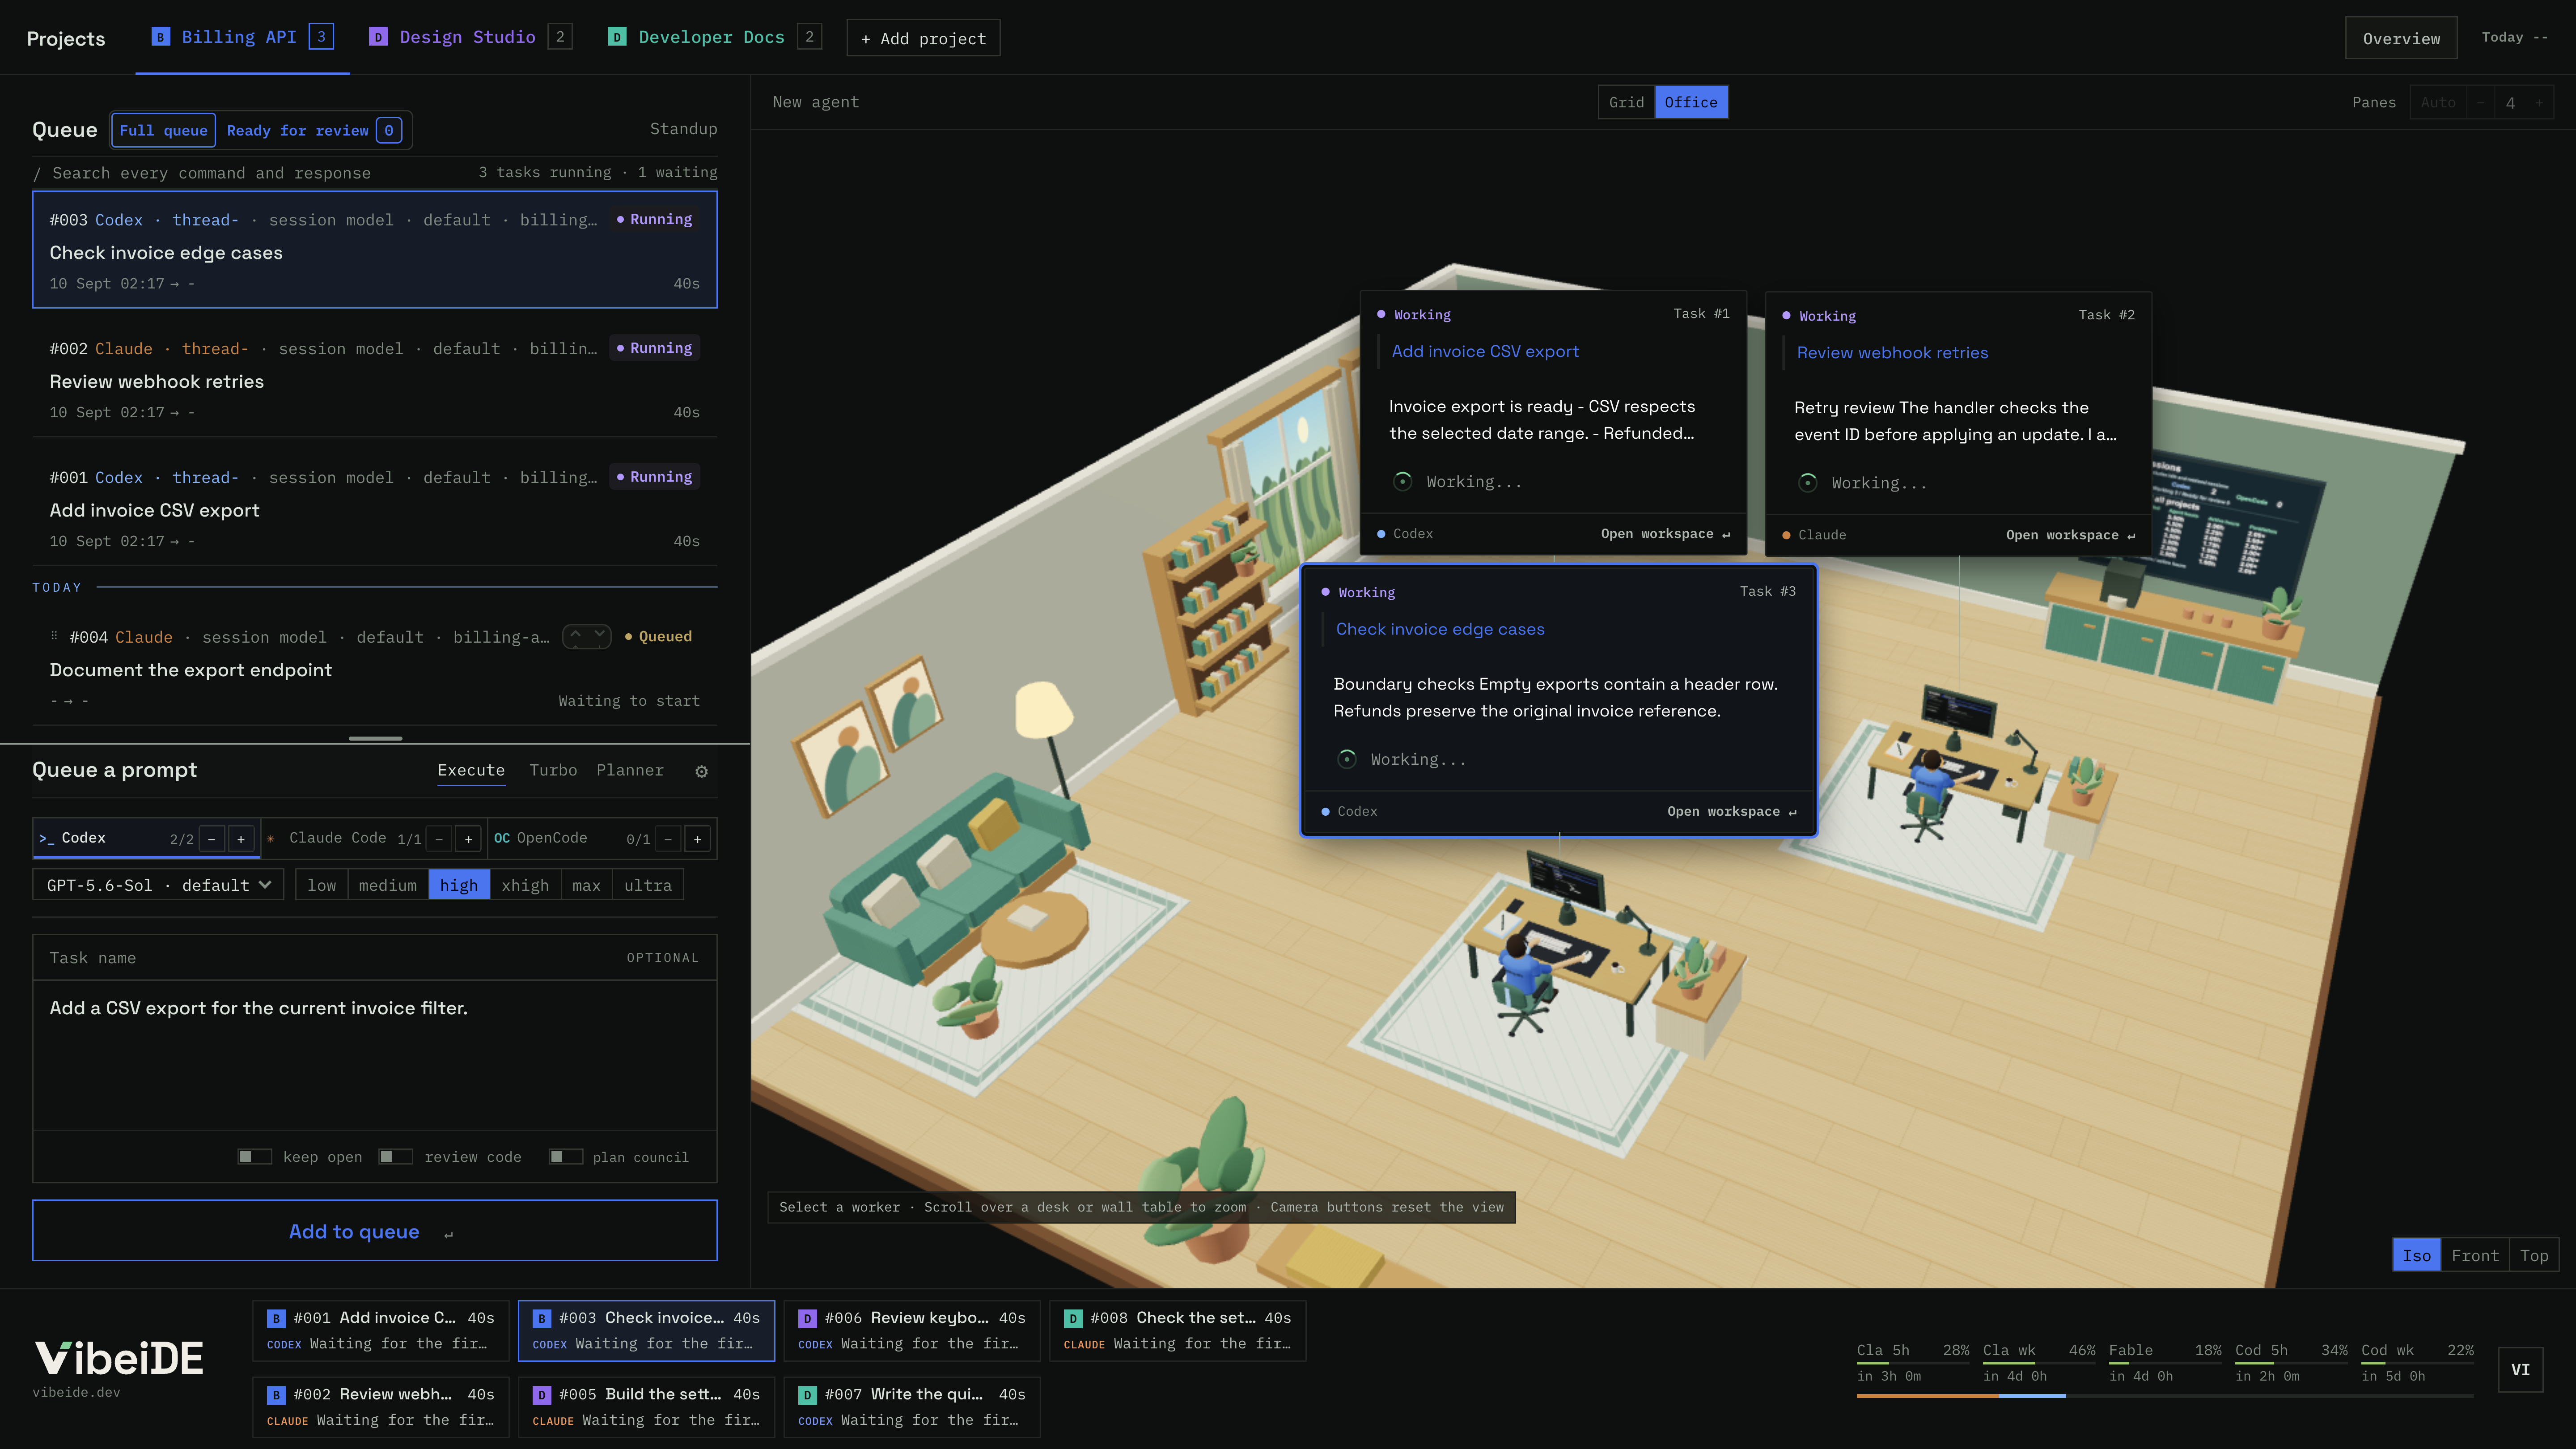Switch to the Billing API project tab
The image size is (2576, 1449).
(x=242, y=37)
